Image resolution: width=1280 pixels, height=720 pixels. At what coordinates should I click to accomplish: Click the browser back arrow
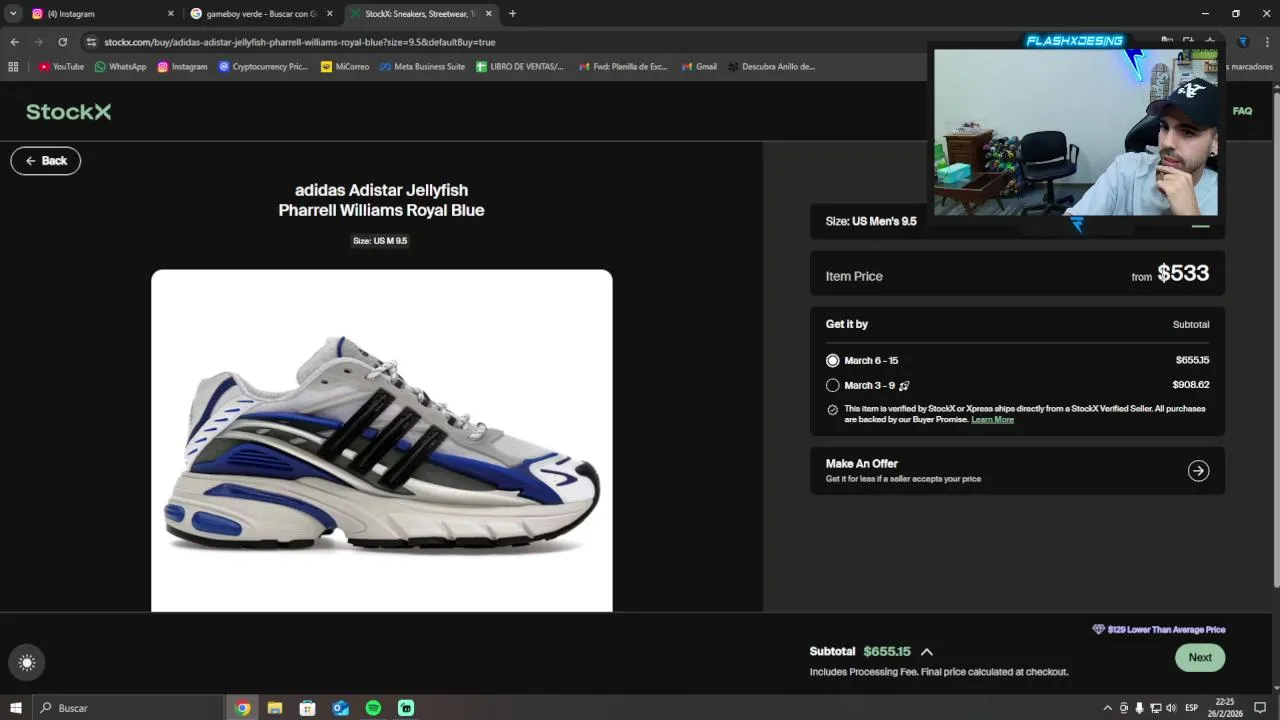[14, 42]
